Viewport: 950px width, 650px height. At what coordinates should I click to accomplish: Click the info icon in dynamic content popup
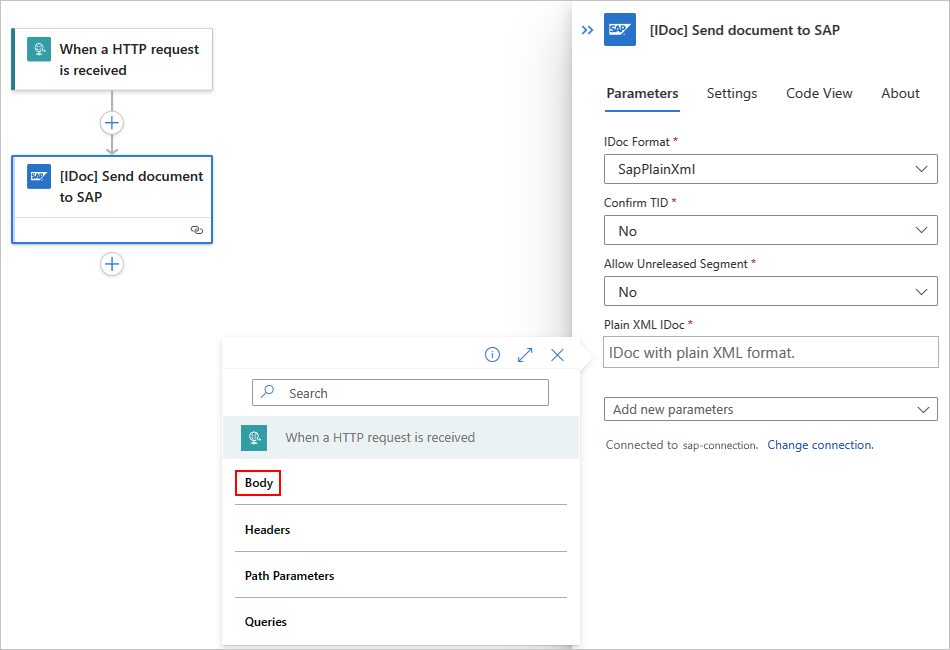point(492,355)
